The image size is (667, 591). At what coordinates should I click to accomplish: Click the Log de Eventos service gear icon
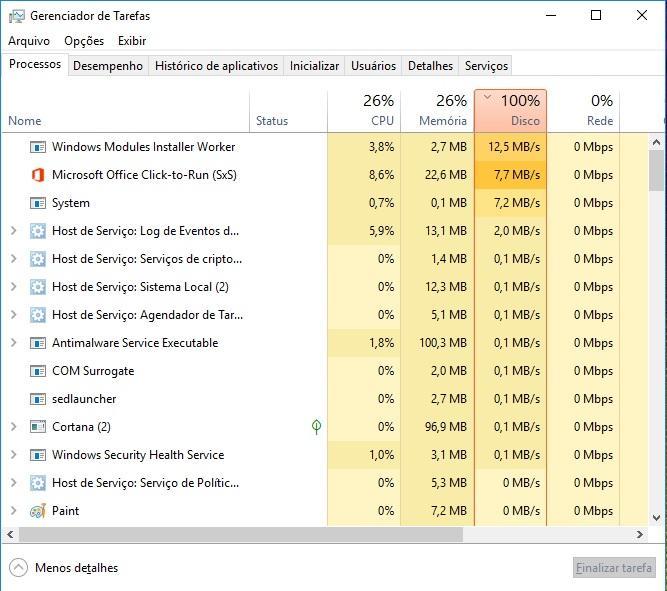(x=38, y=231)
